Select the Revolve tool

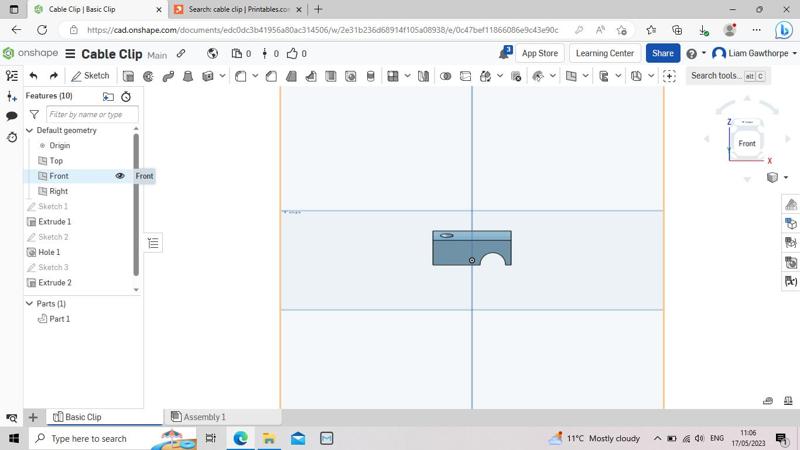[x=148, y=76]
